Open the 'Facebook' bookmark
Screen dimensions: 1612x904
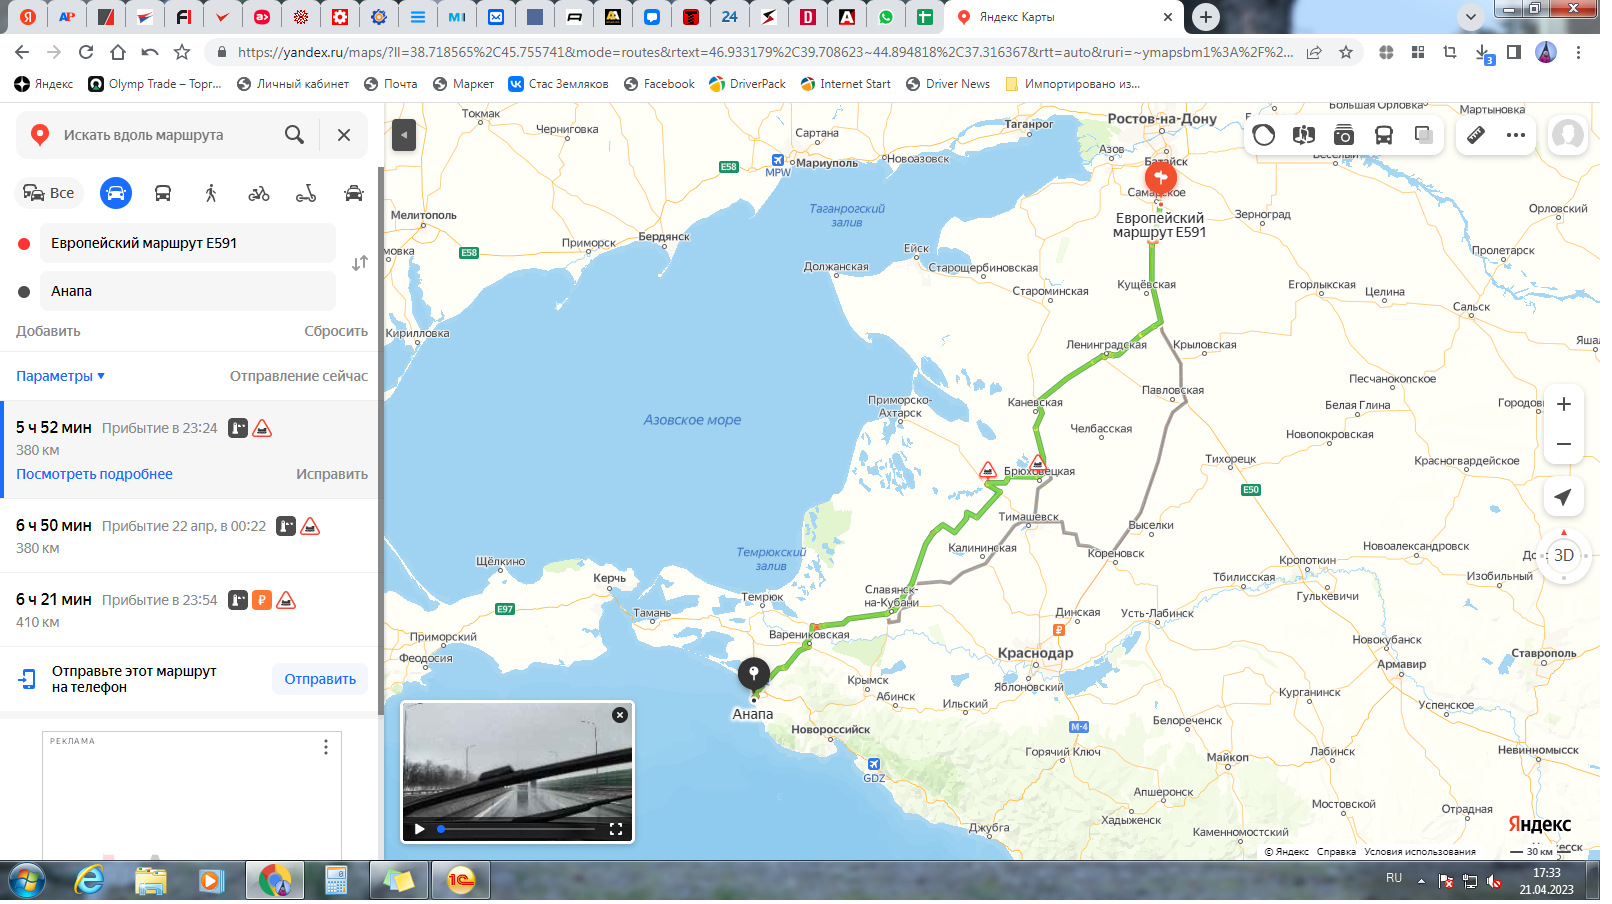click(659, 84)
